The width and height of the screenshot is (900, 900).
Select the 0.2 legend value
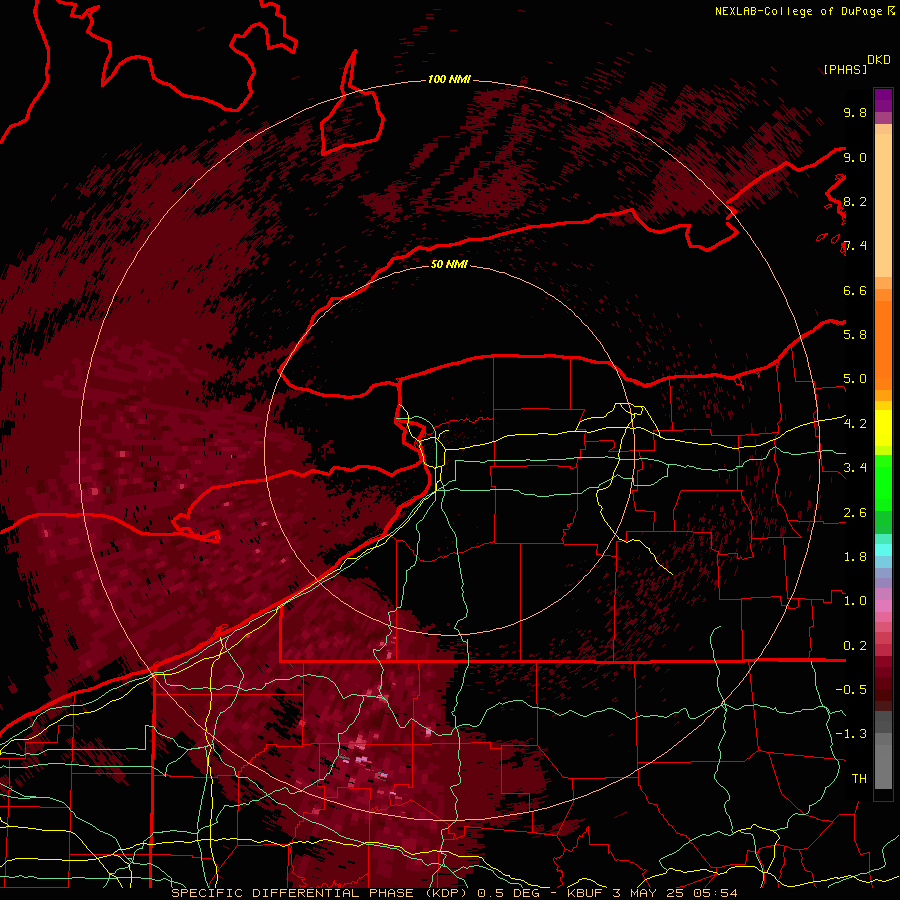(x=855, y=646)
